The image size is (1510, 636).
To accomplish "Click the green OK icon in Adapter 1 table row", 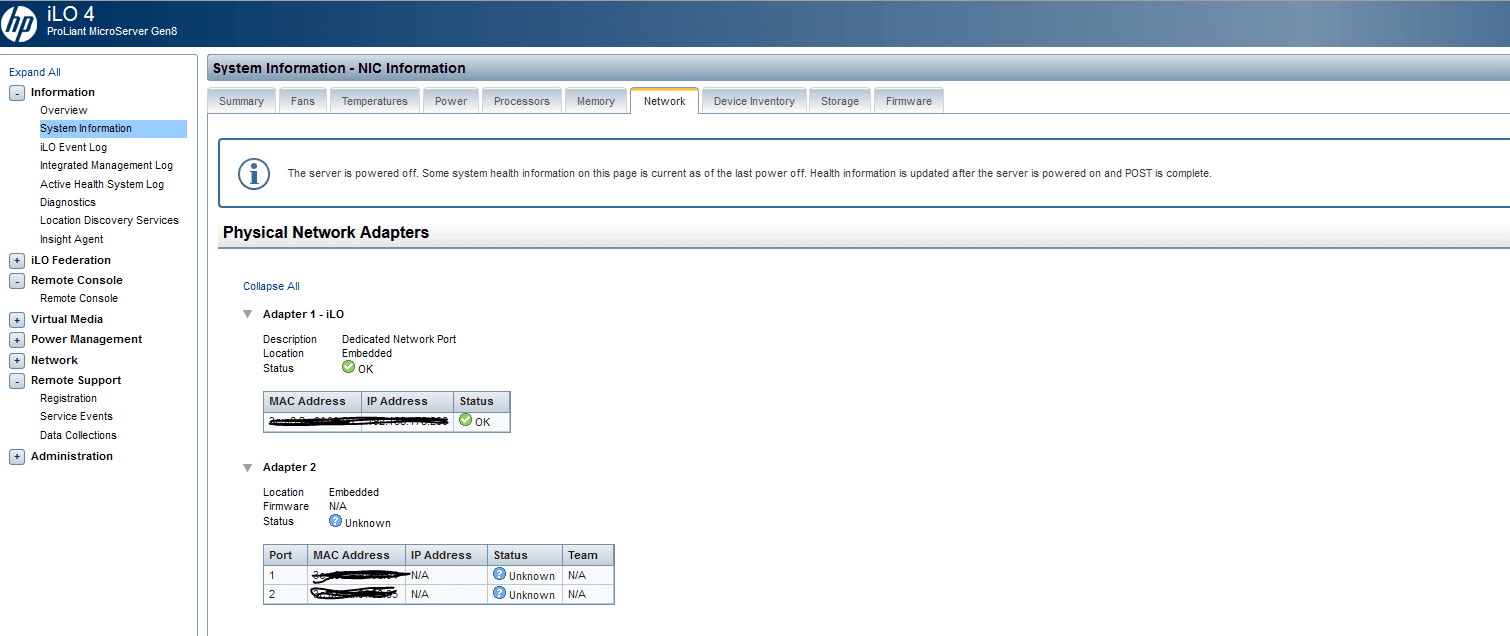I will coord(465,420).
